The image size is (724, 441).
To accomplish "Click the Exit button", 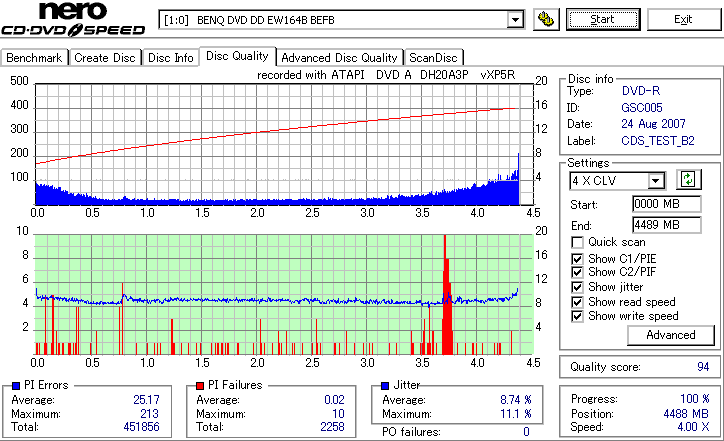I will point(683,19).
